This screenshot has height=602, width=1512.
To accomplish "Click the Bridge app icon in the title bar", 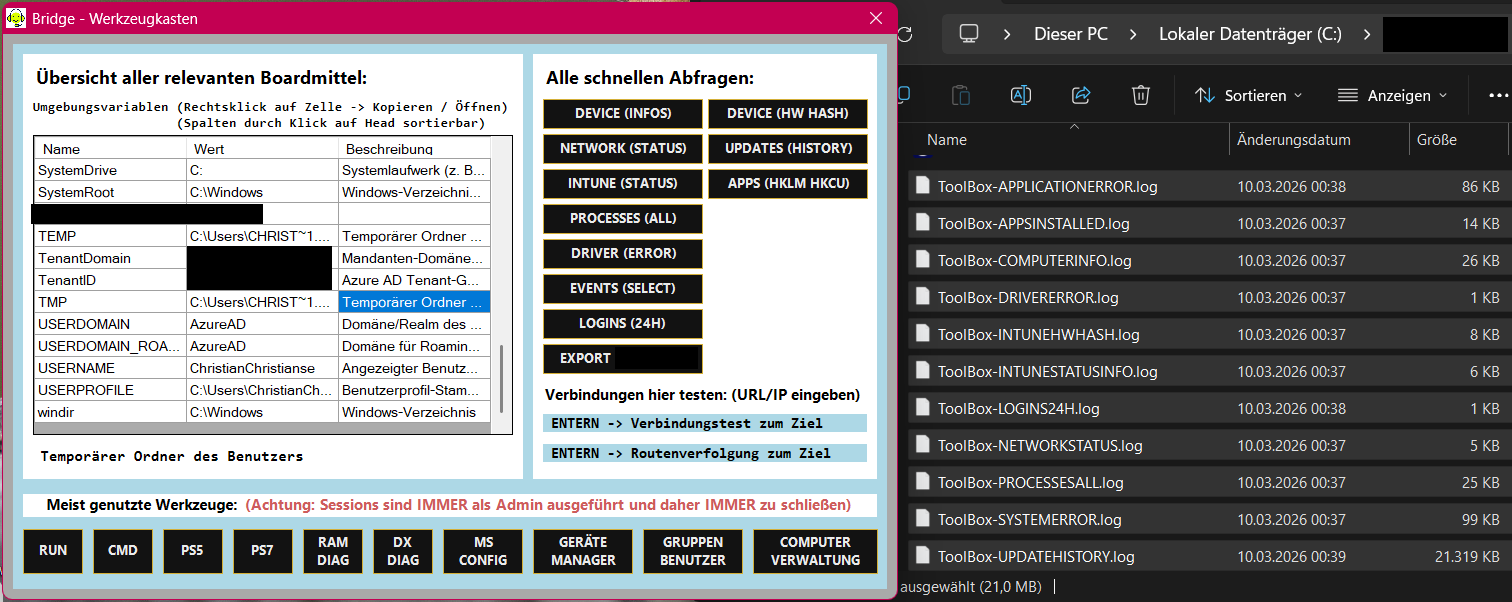I will (15, 18).
